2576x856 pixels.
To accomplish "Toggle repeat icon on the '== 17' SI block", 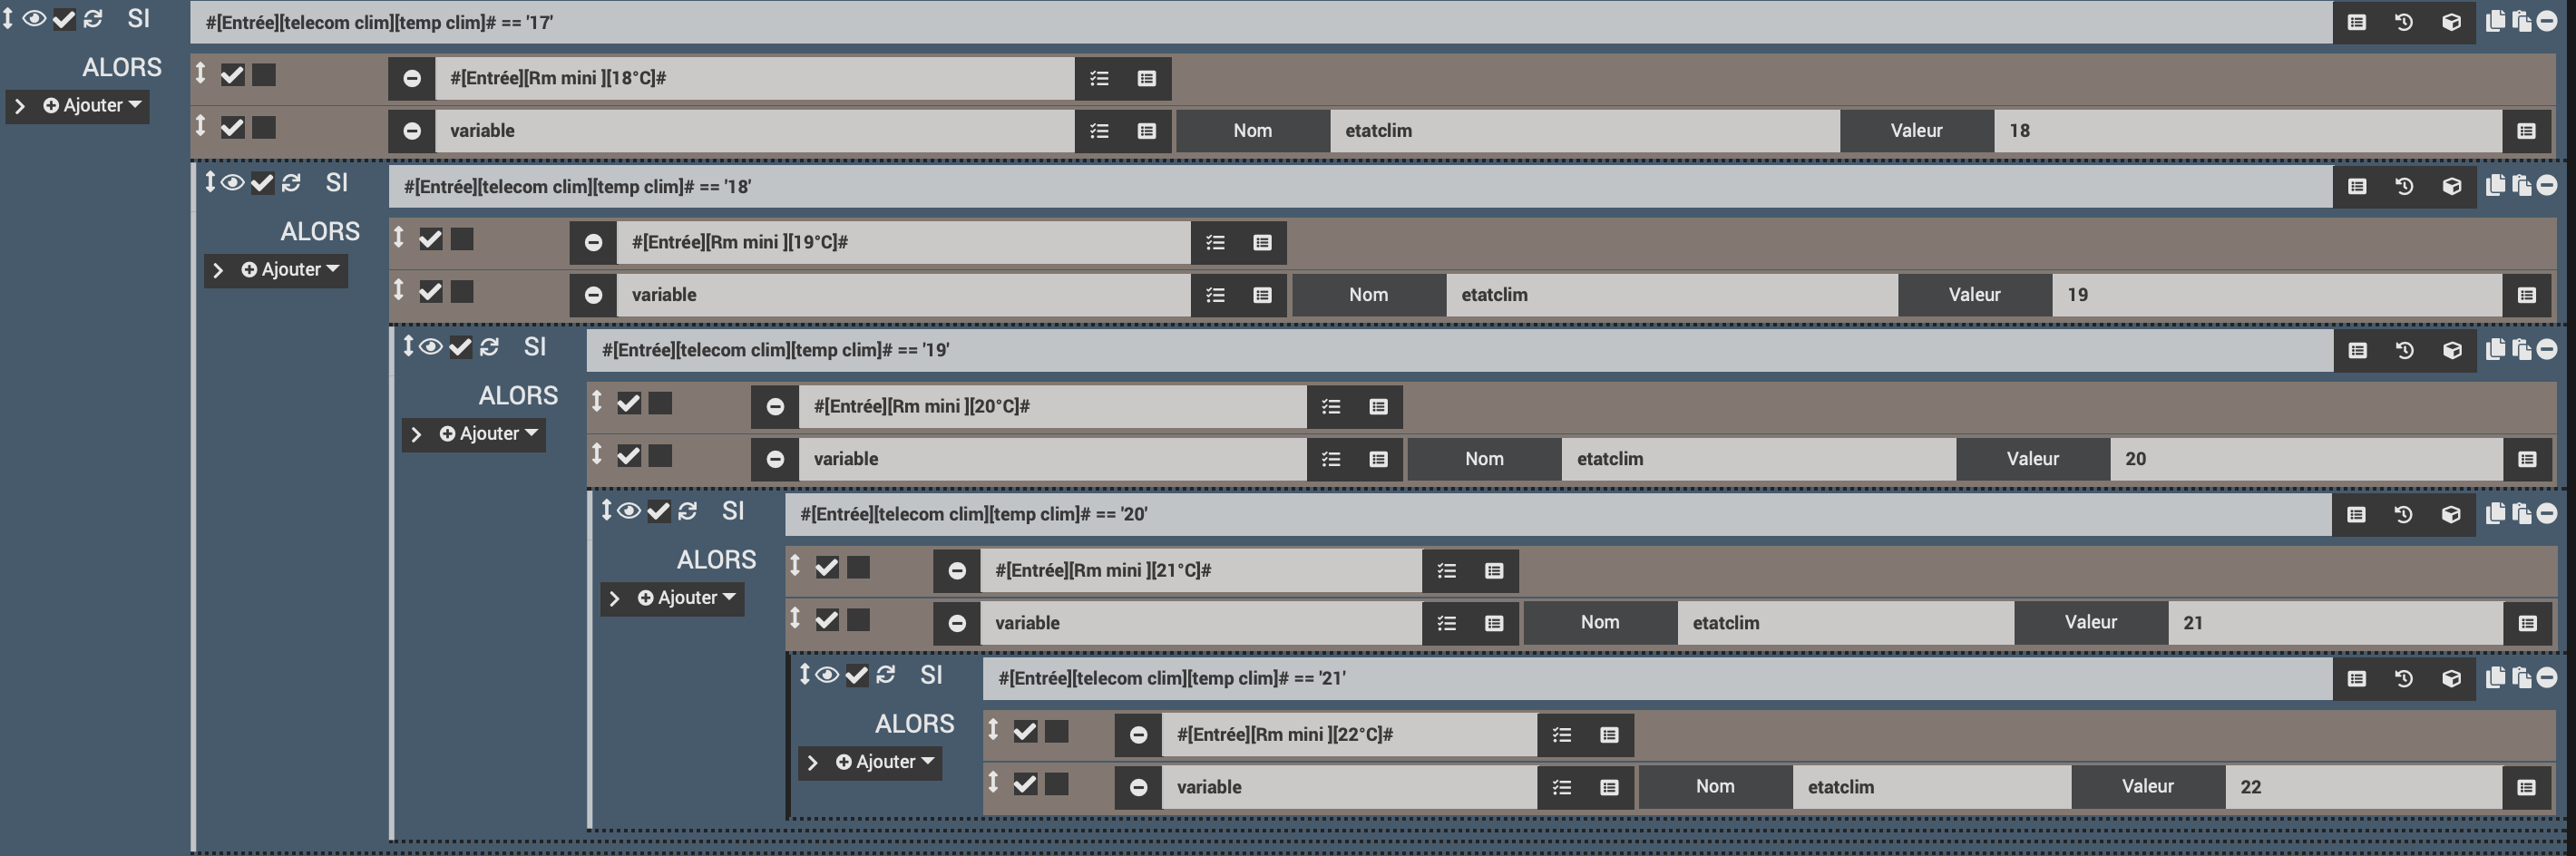I will pyautogui.click(x=93, y=19).
